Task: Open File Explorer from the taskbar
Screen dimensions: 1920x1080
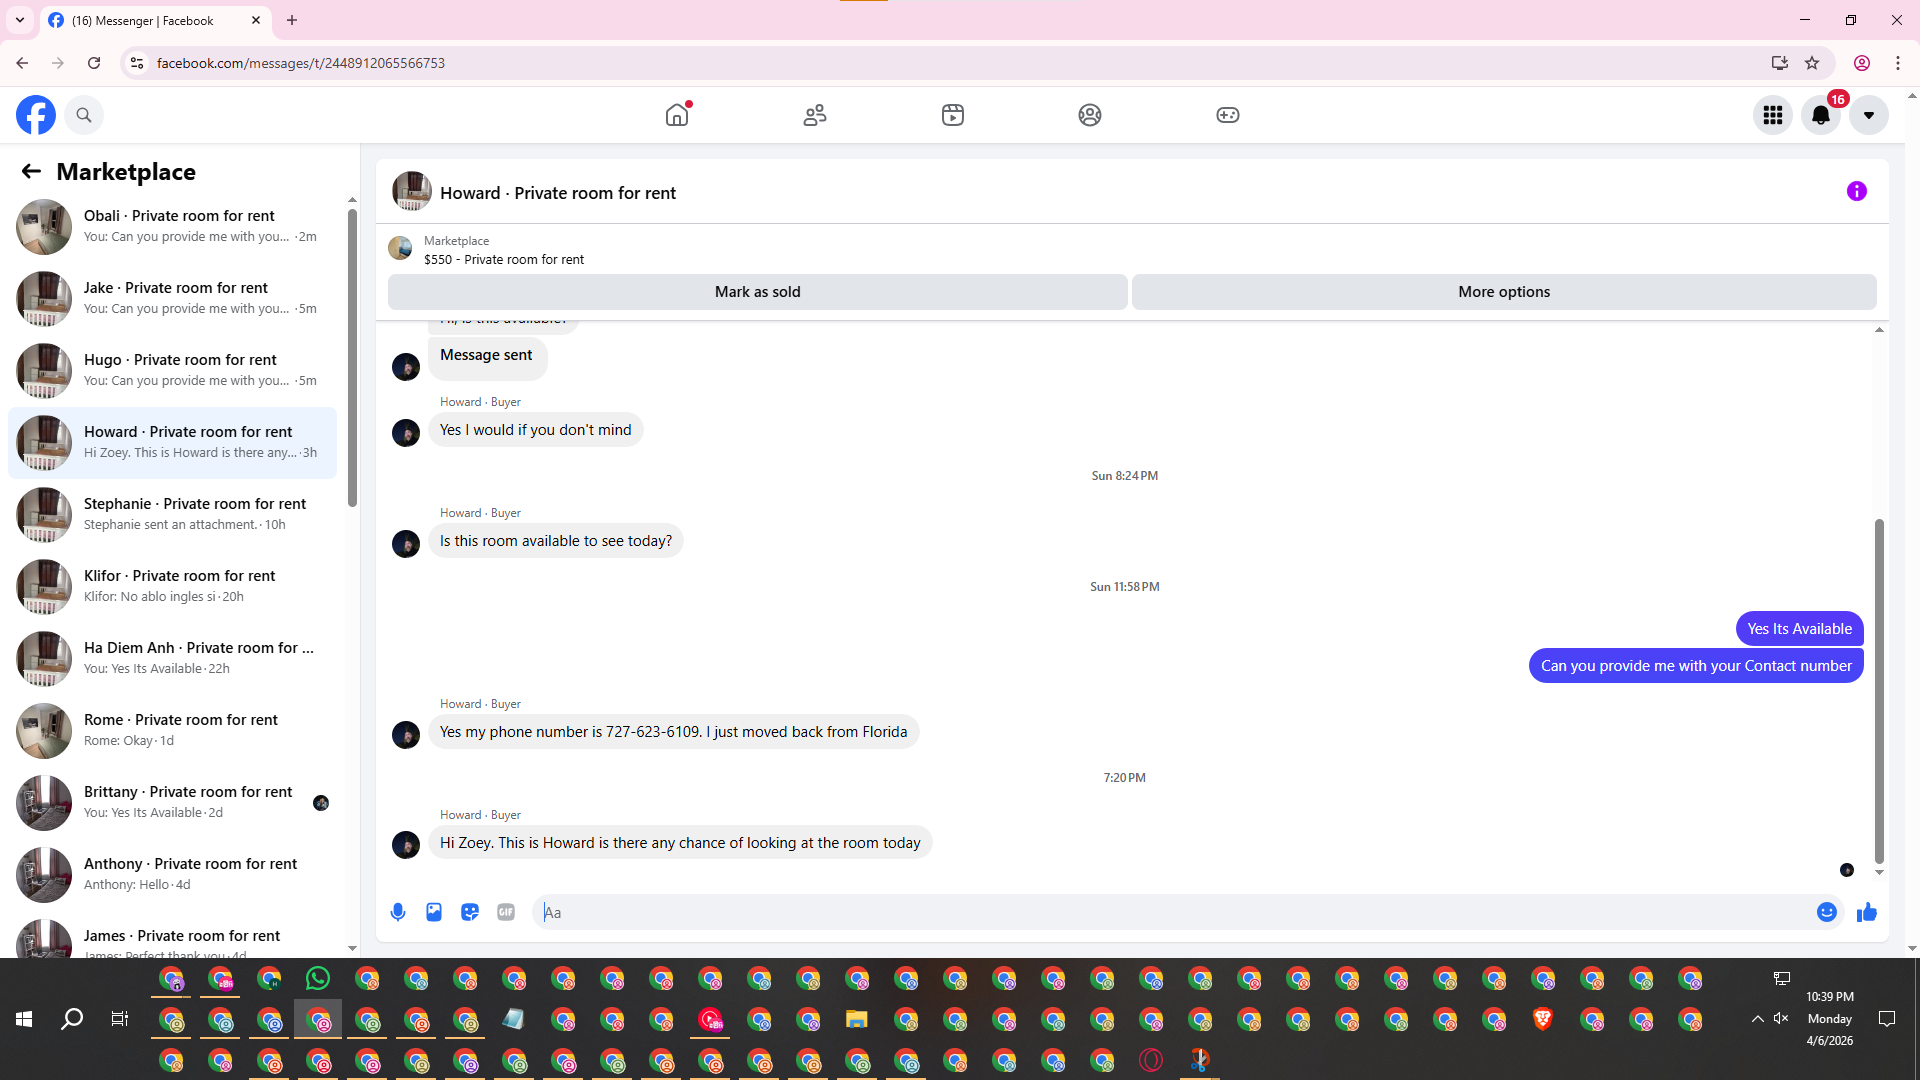Action: coord(856,1019)
